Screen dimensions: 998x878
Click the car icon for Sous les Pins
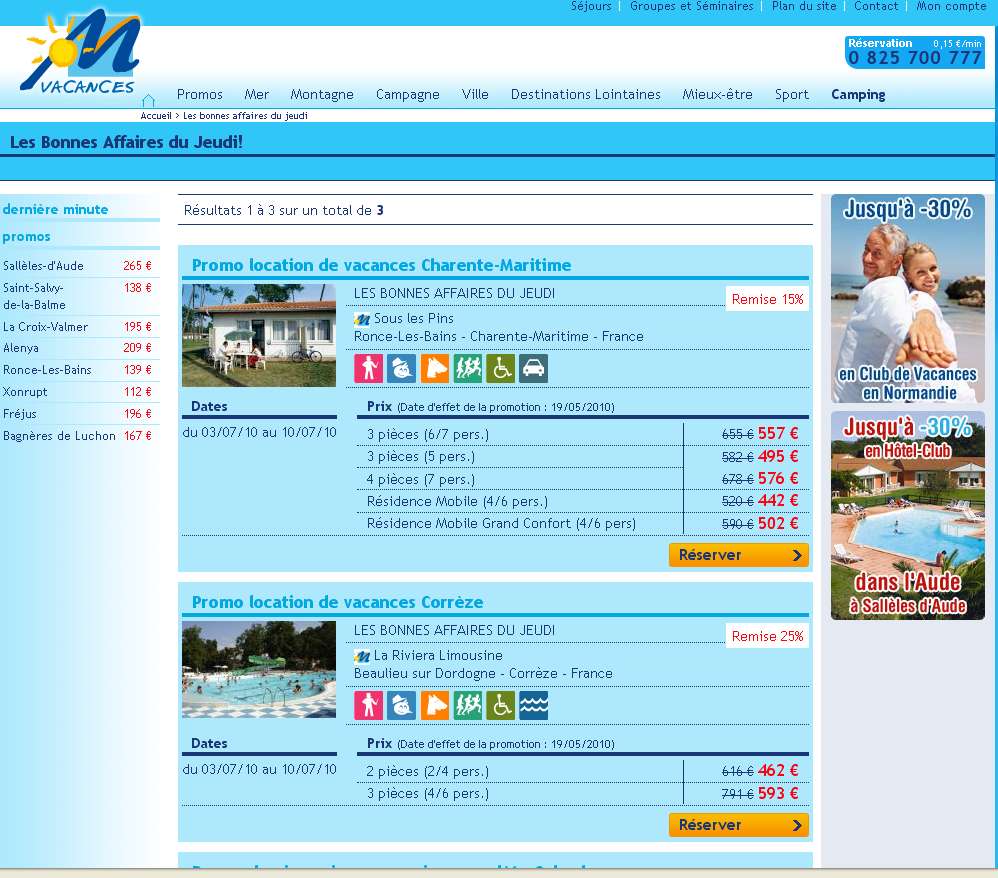(533, 369)
